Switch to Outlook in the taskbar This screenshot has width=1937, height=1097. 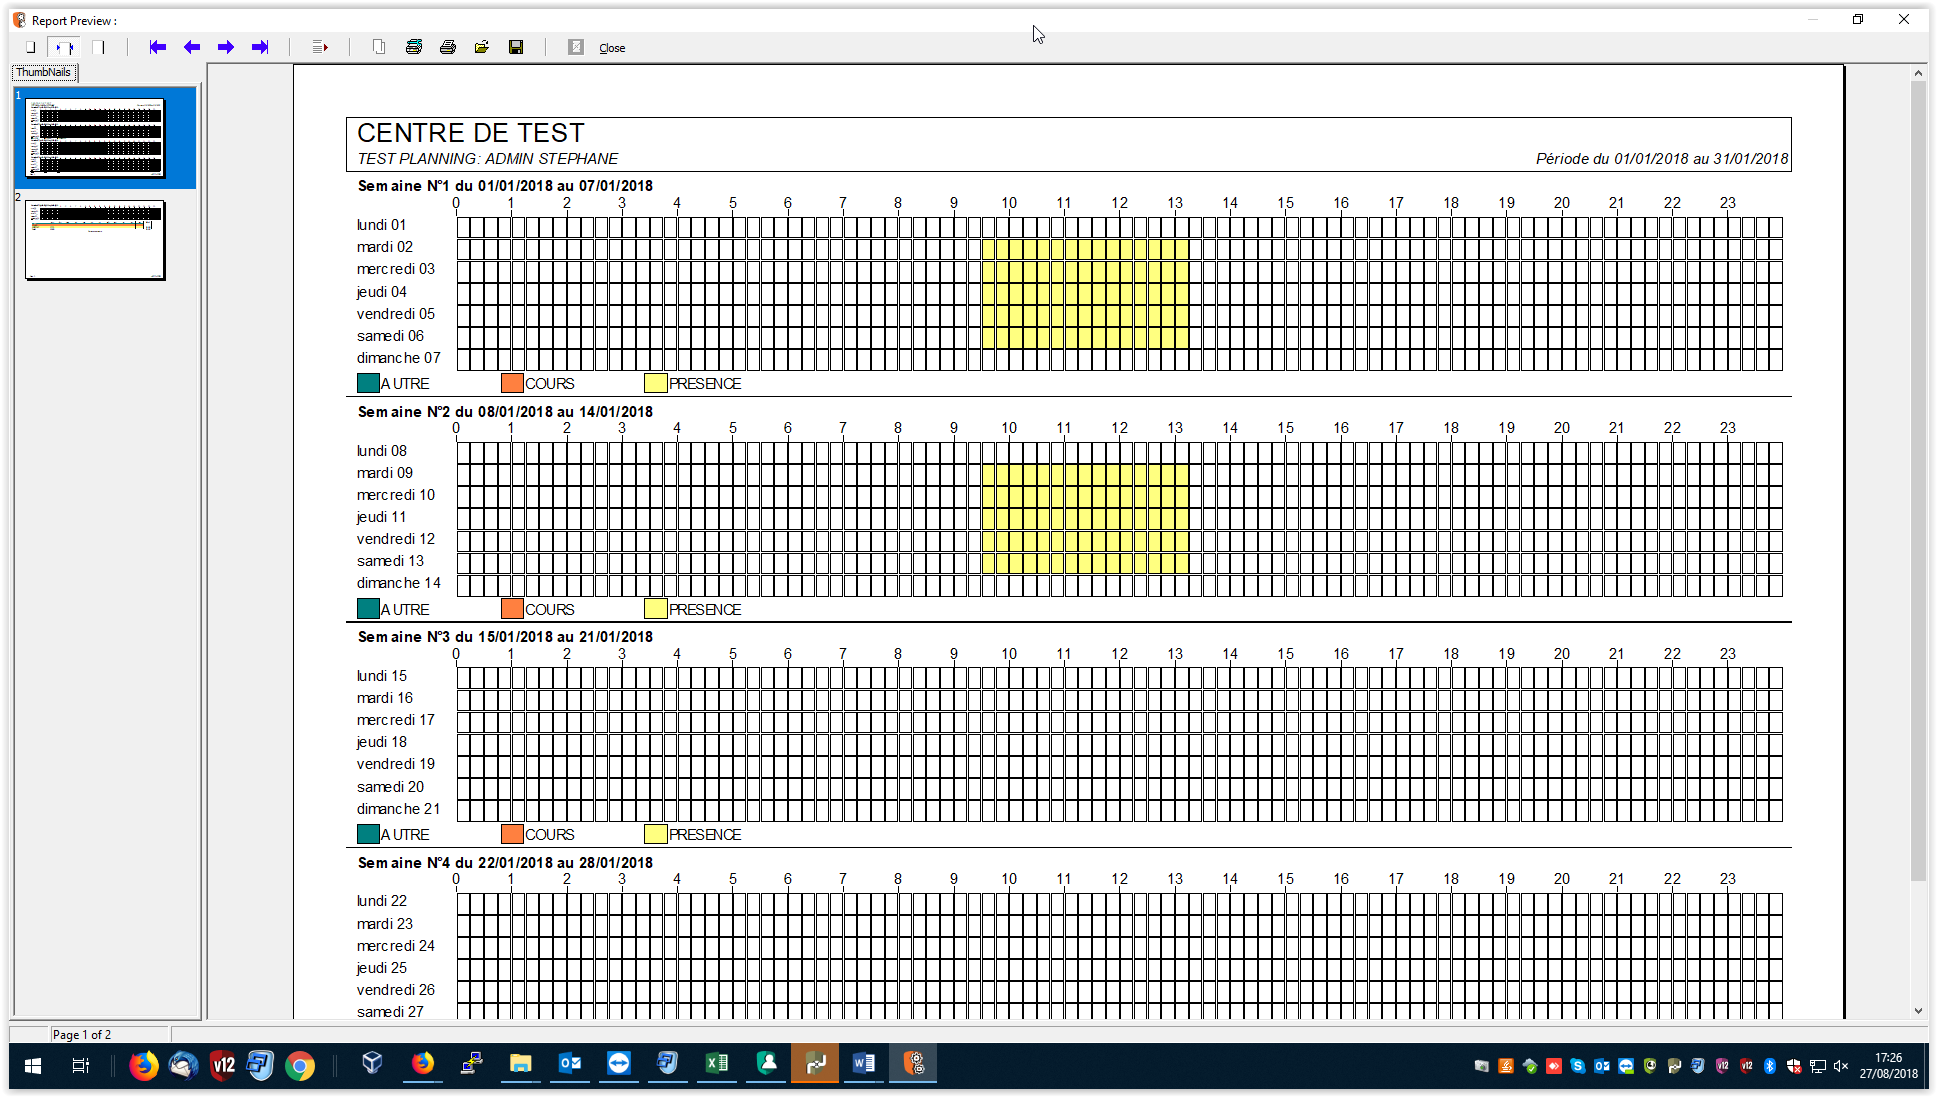570,1063
